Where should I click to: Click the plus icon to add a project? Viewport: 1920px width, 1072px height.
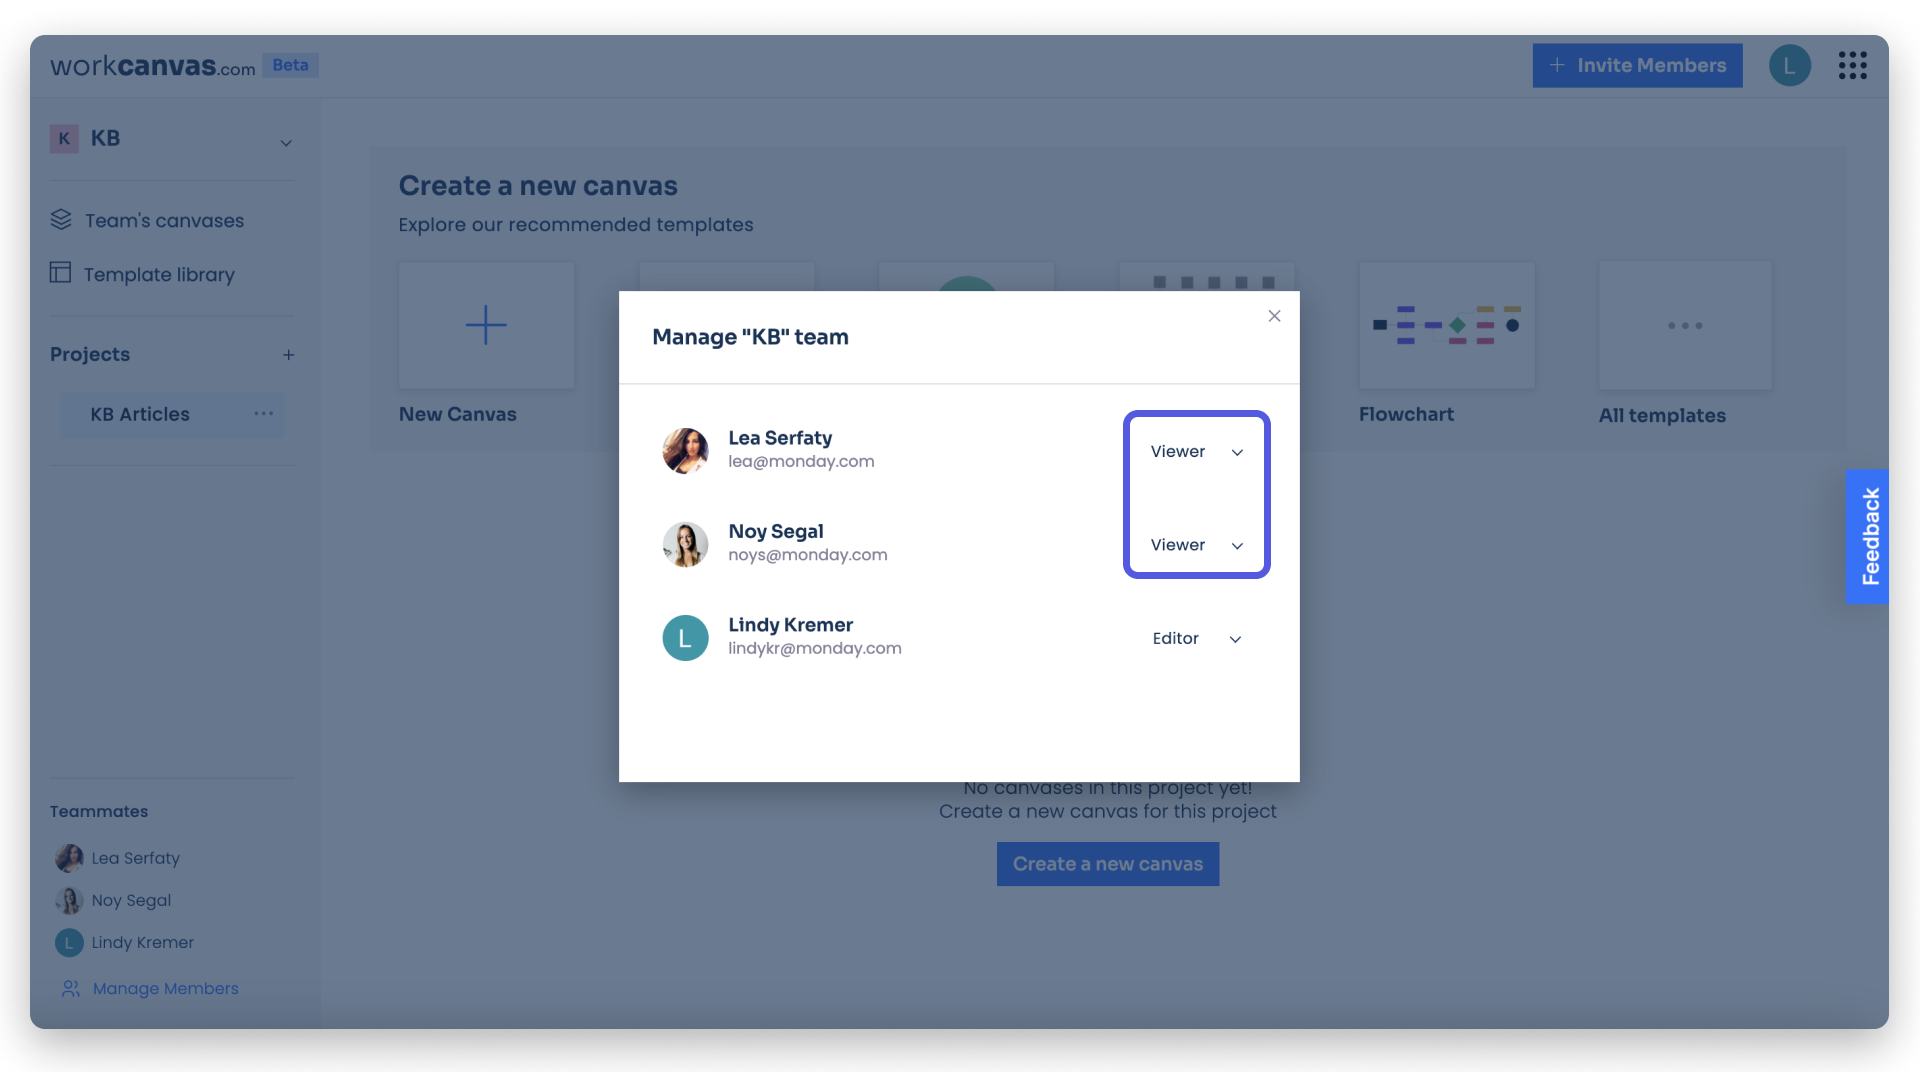[289, 354]
